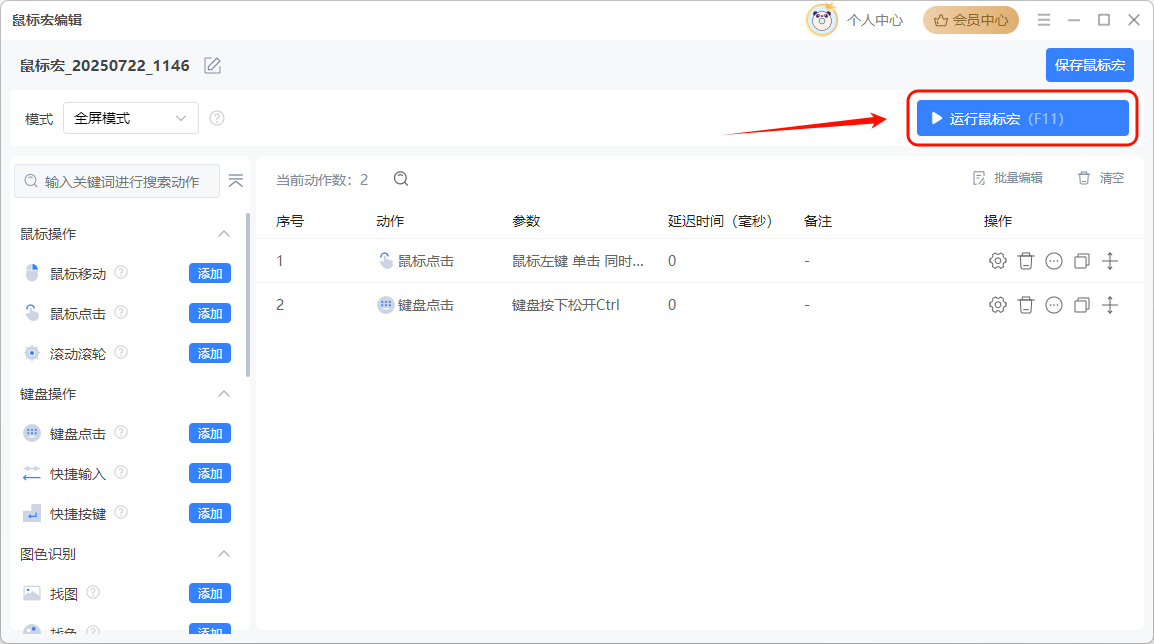Show help for 滚动滚轮
The image size is (1154, 644).
(x=121, y=353)
